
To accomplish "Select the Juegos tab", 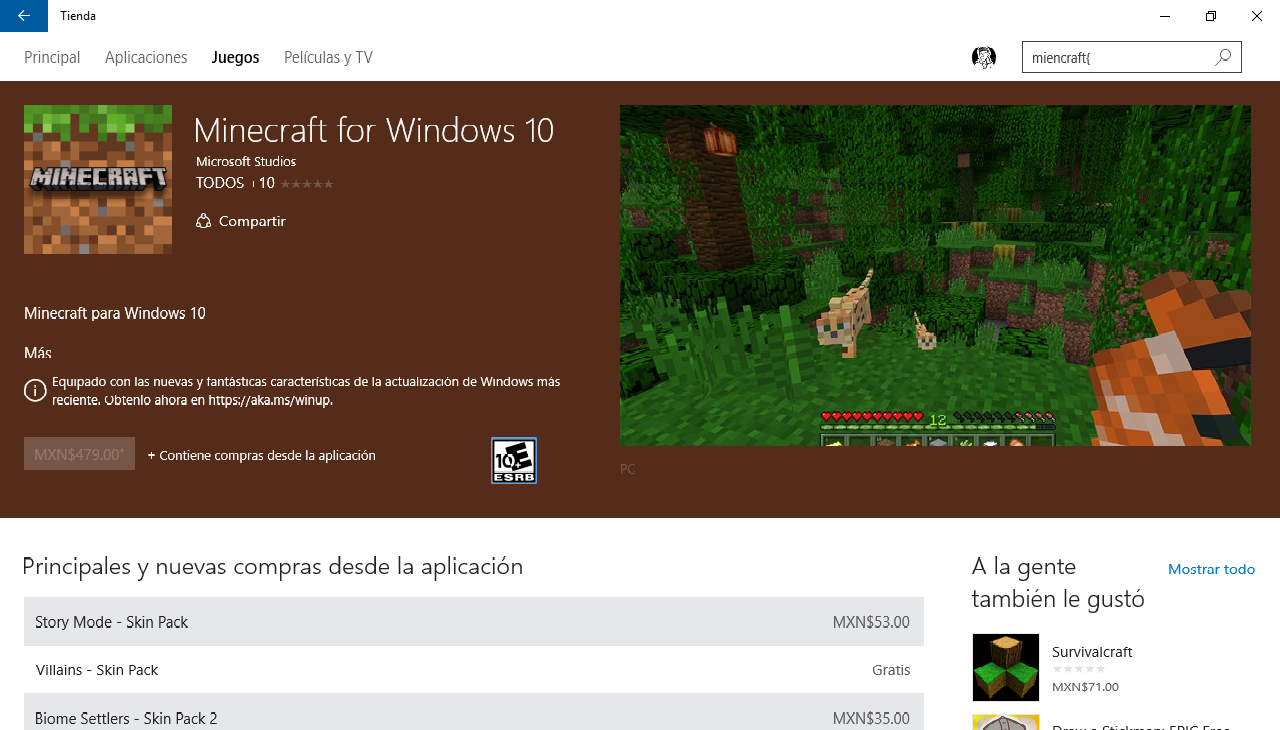I will 236,57.
